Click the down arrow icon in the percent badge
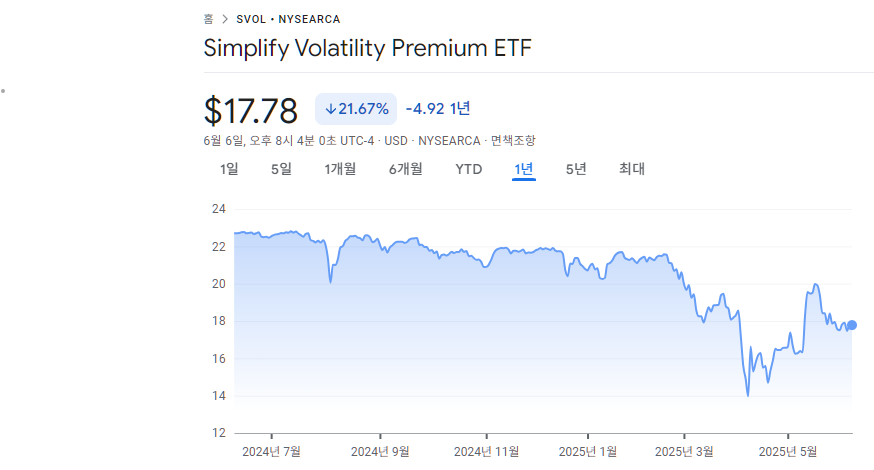Viewport: 874px width, 470px height. (331, 109)
